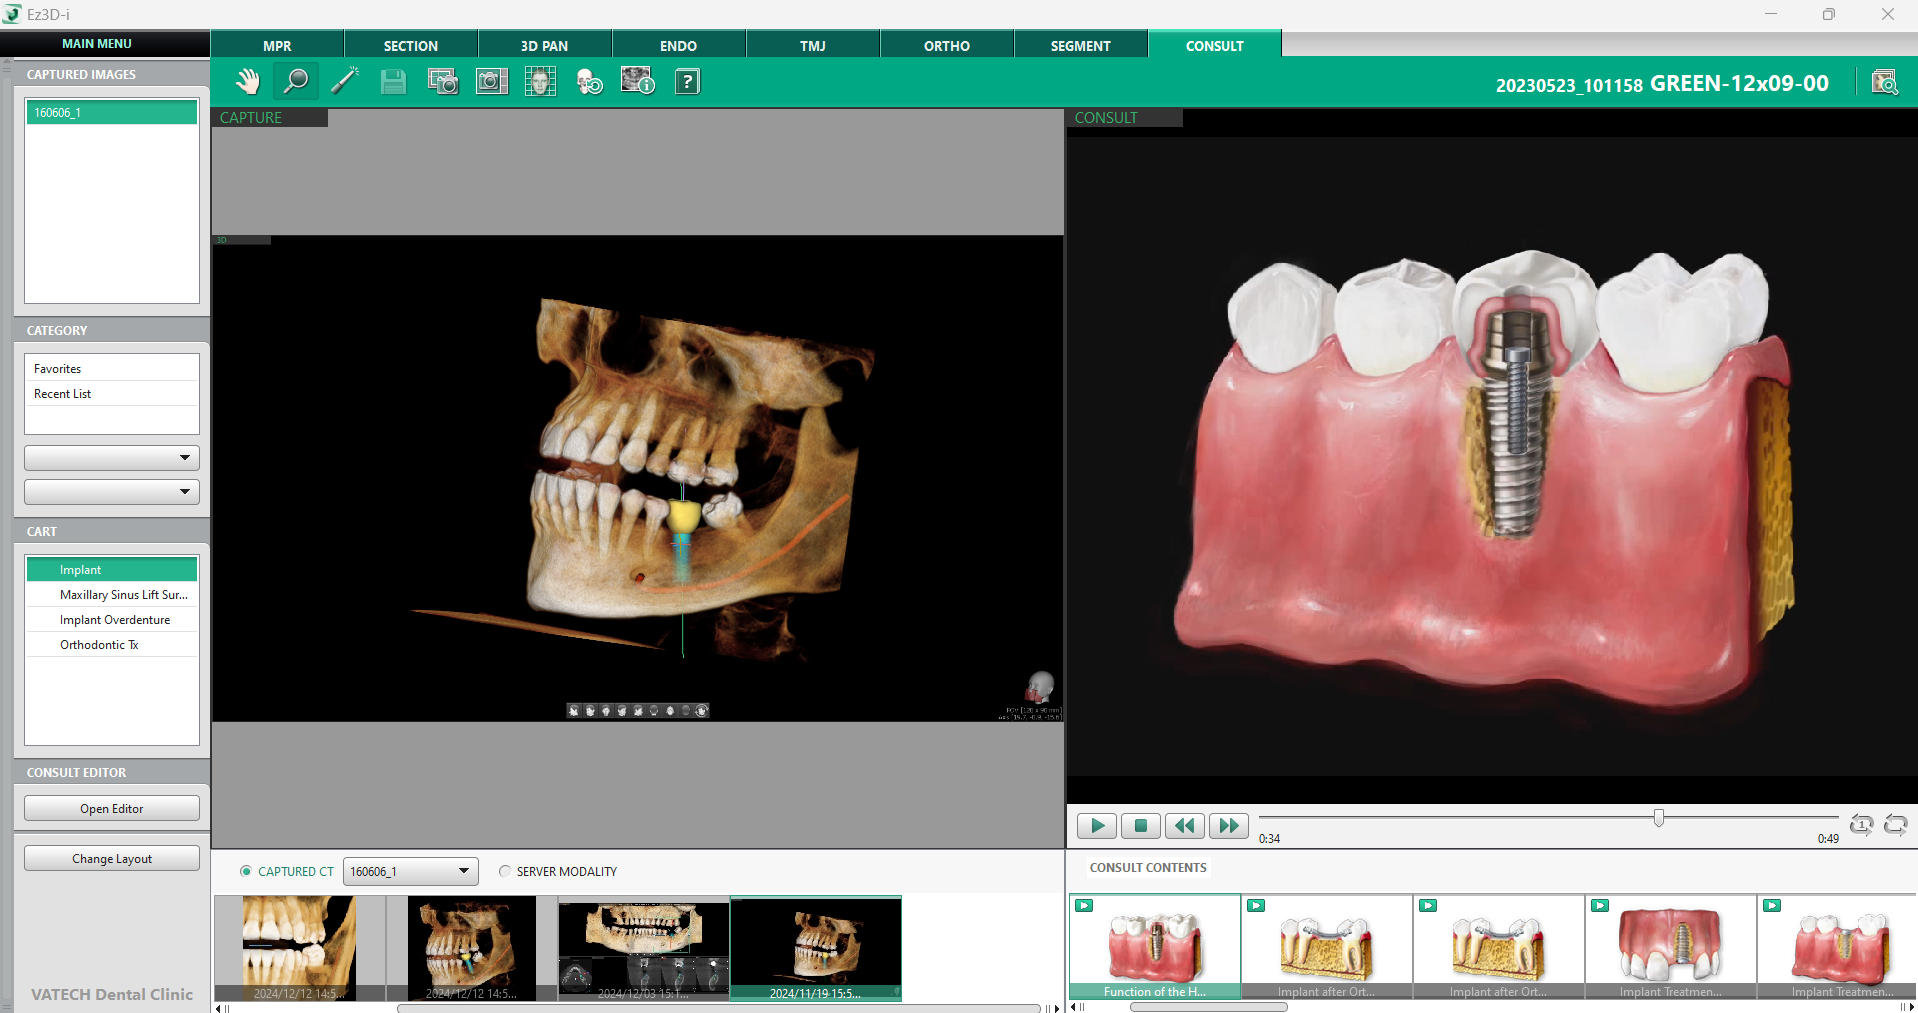Select the Implant Treatment video thumbnail with front teeth
This screenshot has height=1013, width=1918.
pyautogui.click(x=1670, y=947)
